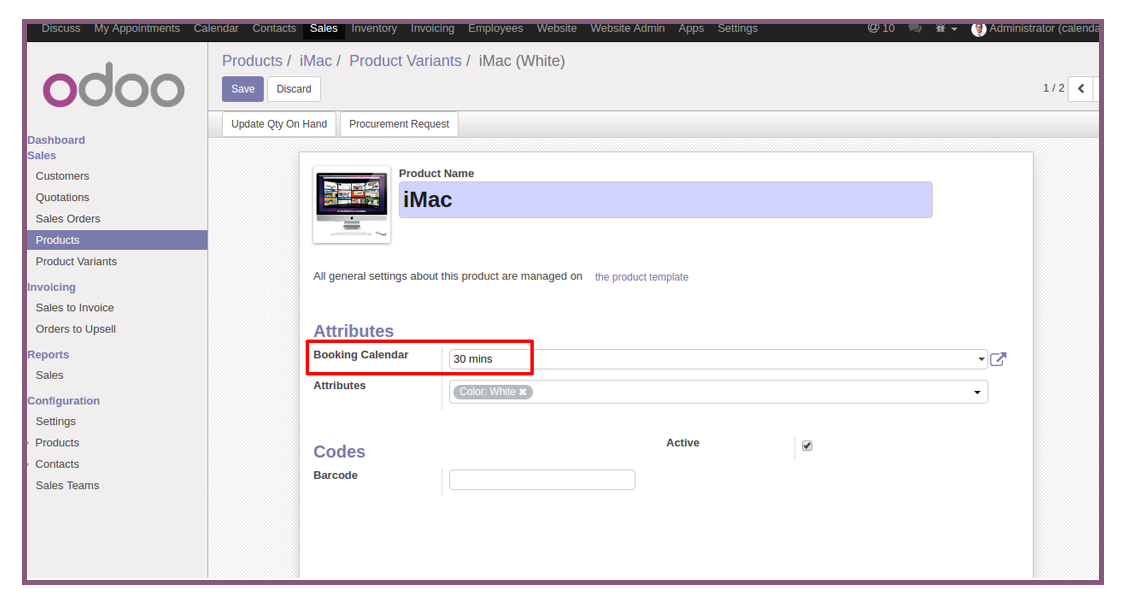Viewport: 1126px width, 607px height.
Task: Open Quotations in the sidebar
Action: click(62, 198)
